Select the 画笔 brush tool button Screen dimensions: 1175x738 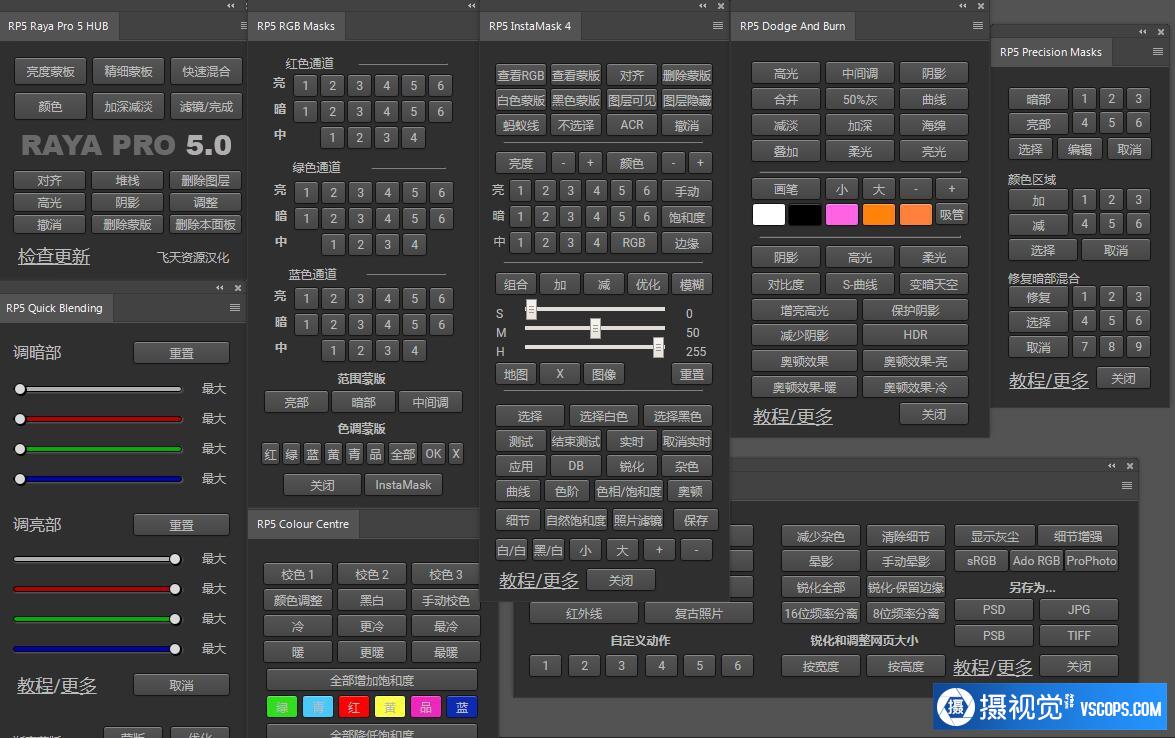[785, 189]
